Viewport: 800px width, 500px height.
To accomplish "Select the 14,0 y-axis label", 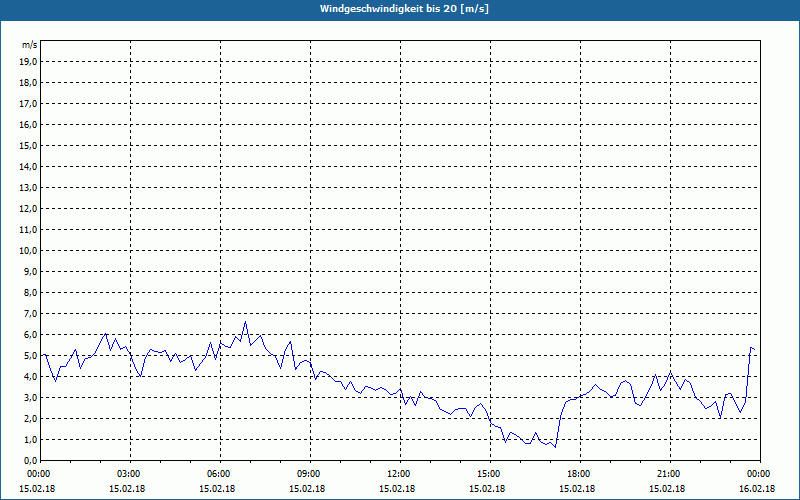I will pyautogui.click(x=29, y=166).
